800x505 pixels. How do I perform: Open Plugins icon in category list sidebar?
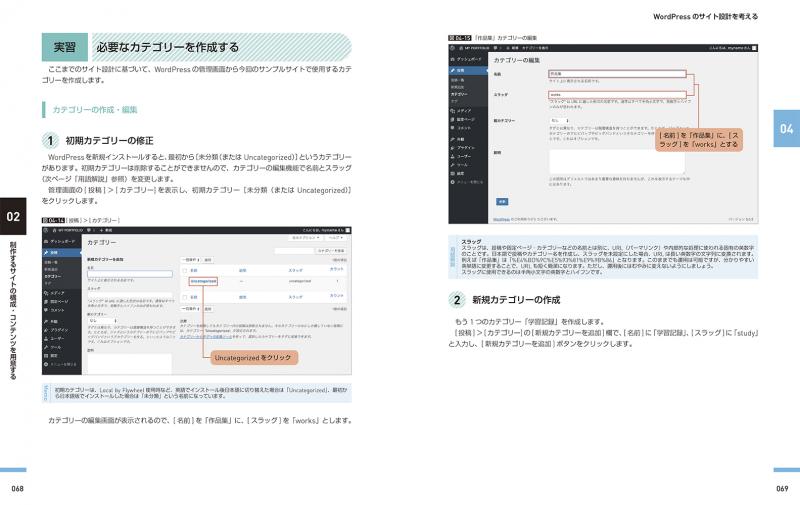46,330
